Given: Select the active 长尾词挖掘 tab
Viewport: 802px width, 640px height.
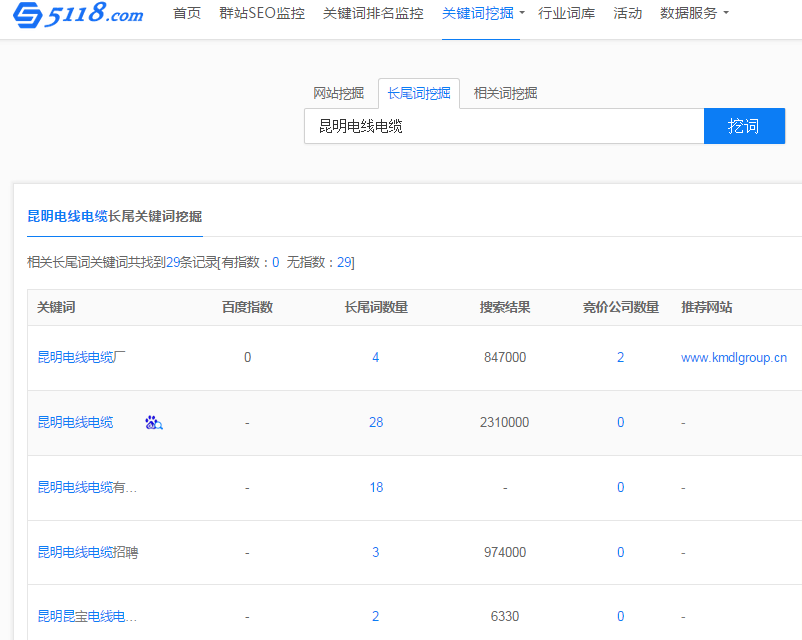Looking at the screenshot, I should coord(420,92).
